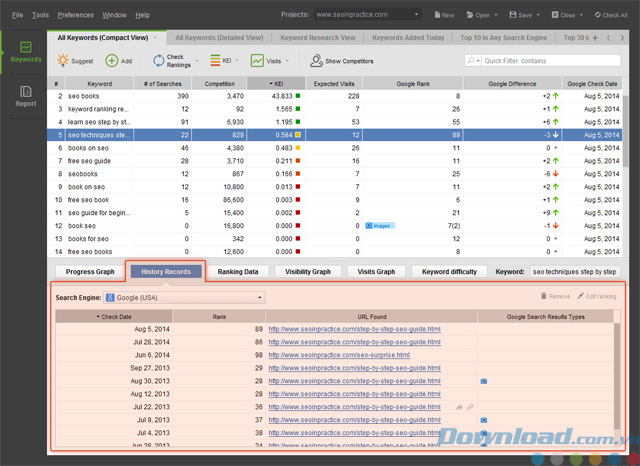Click inside the Quick Filter search field
This screenshot has height=466, width=640.
tap(550, 61)
